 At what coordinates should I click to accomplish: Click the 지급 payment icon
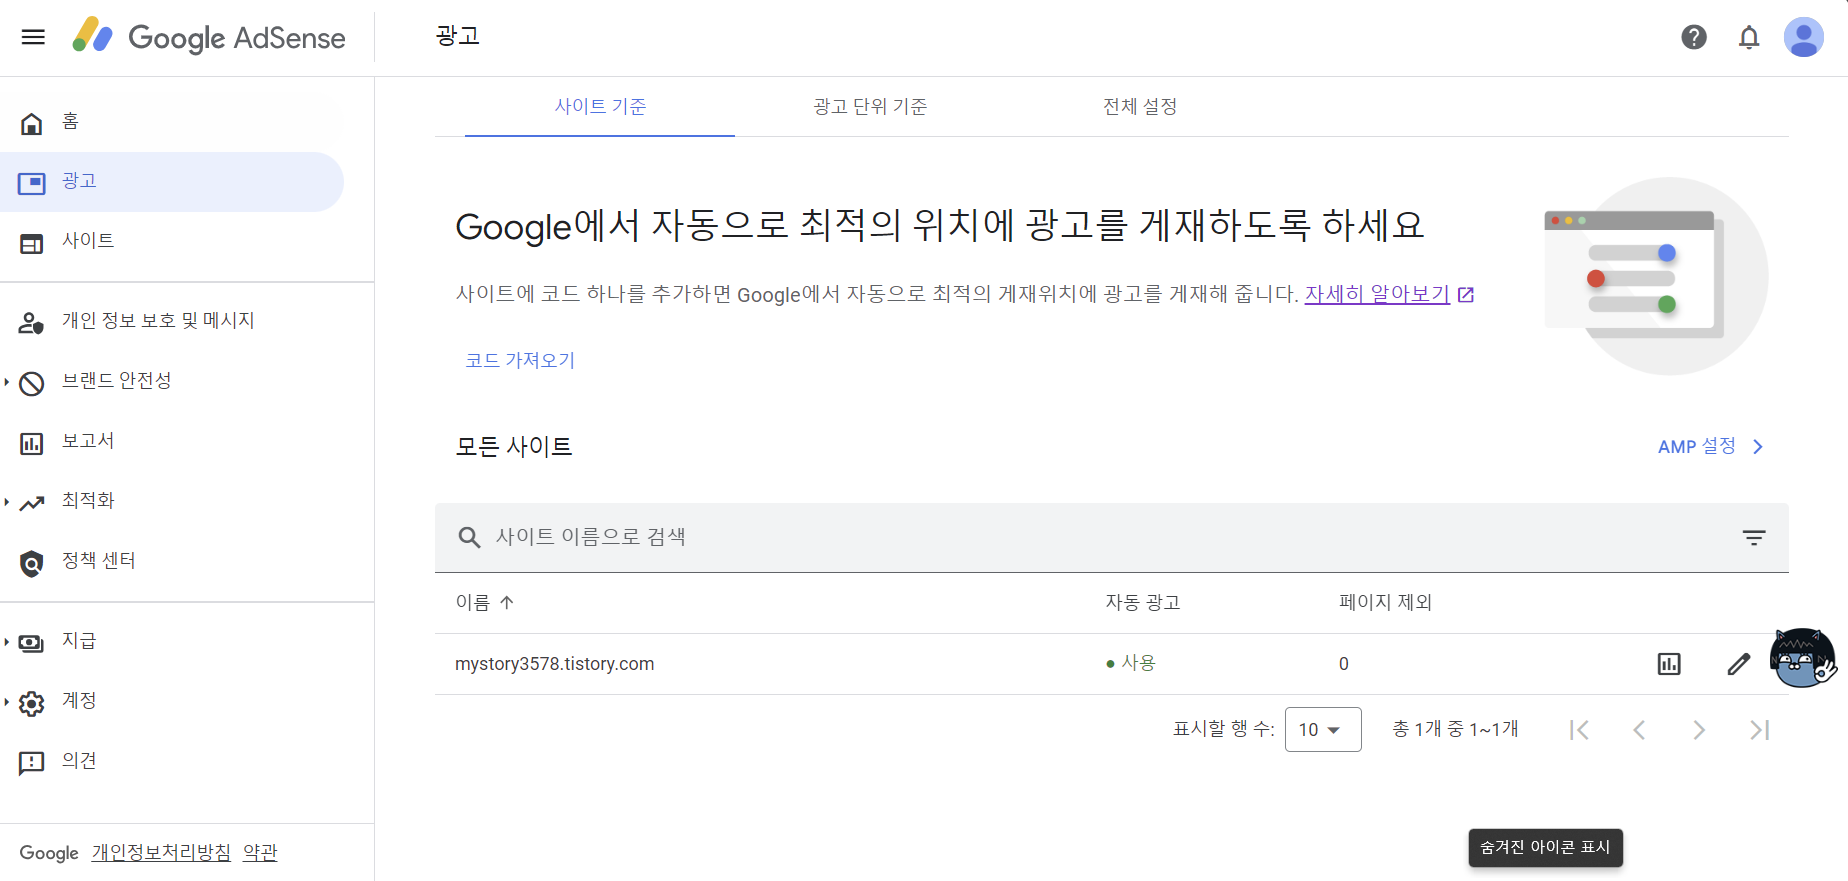(x=32, y=643)
